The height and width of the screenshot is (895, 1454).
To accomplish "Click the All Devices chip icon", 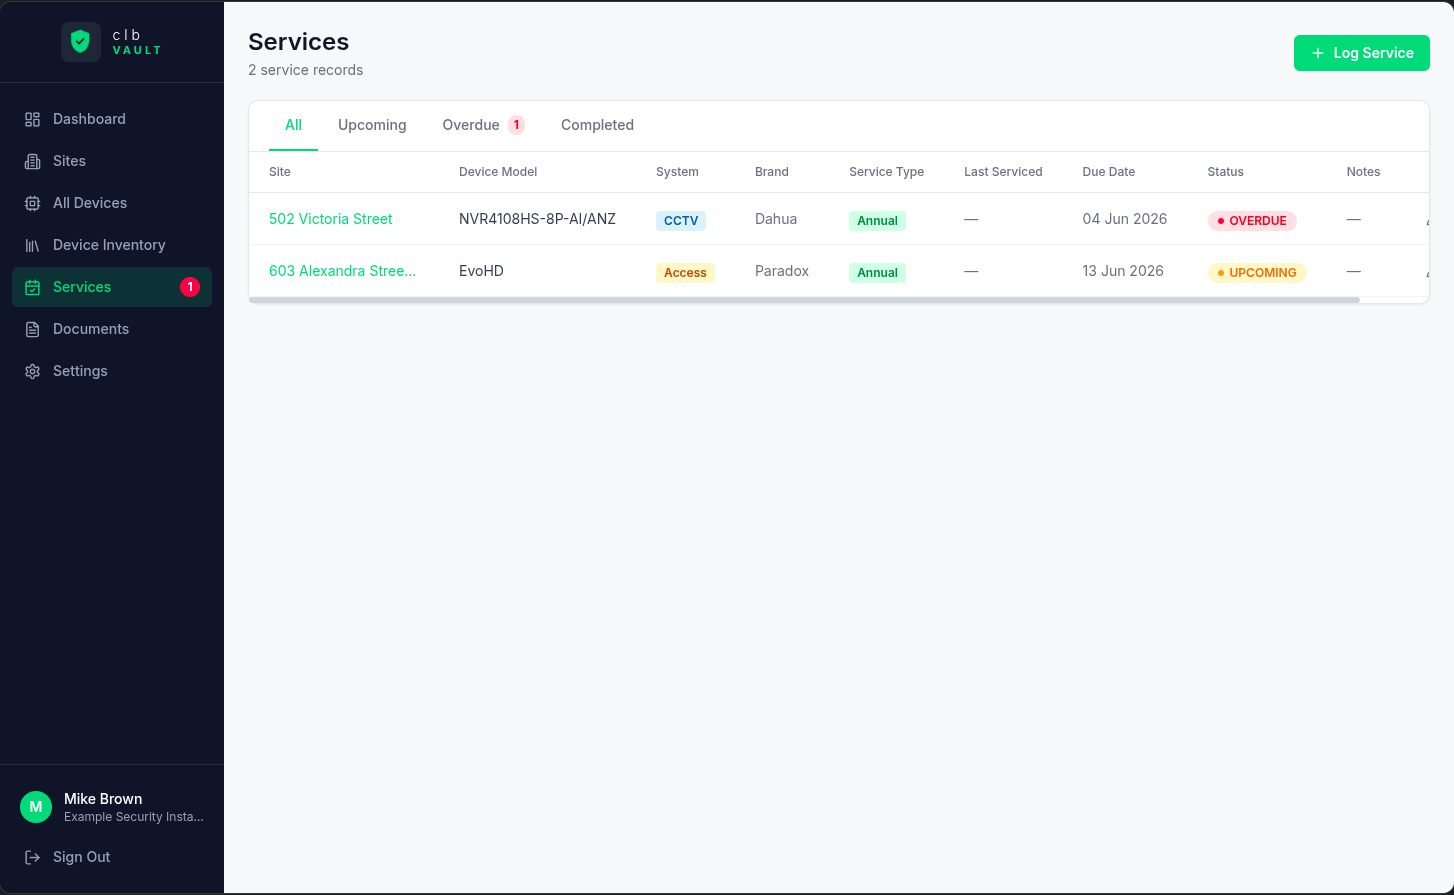I will [x=32, y=203].
